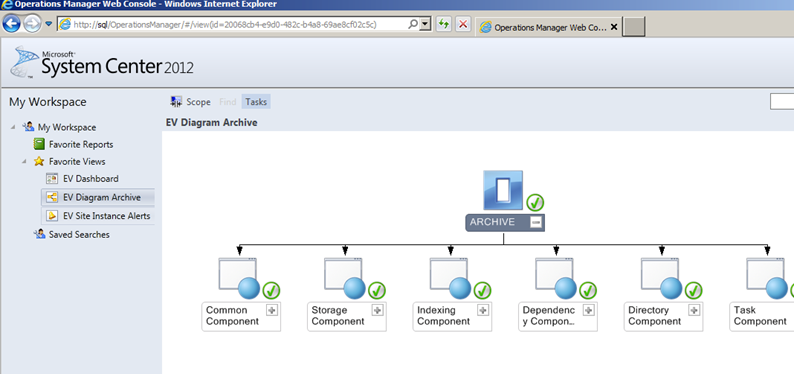Select the Dependency Component node icon
This screenshot has width=794, height=374.
click(557, 278)
